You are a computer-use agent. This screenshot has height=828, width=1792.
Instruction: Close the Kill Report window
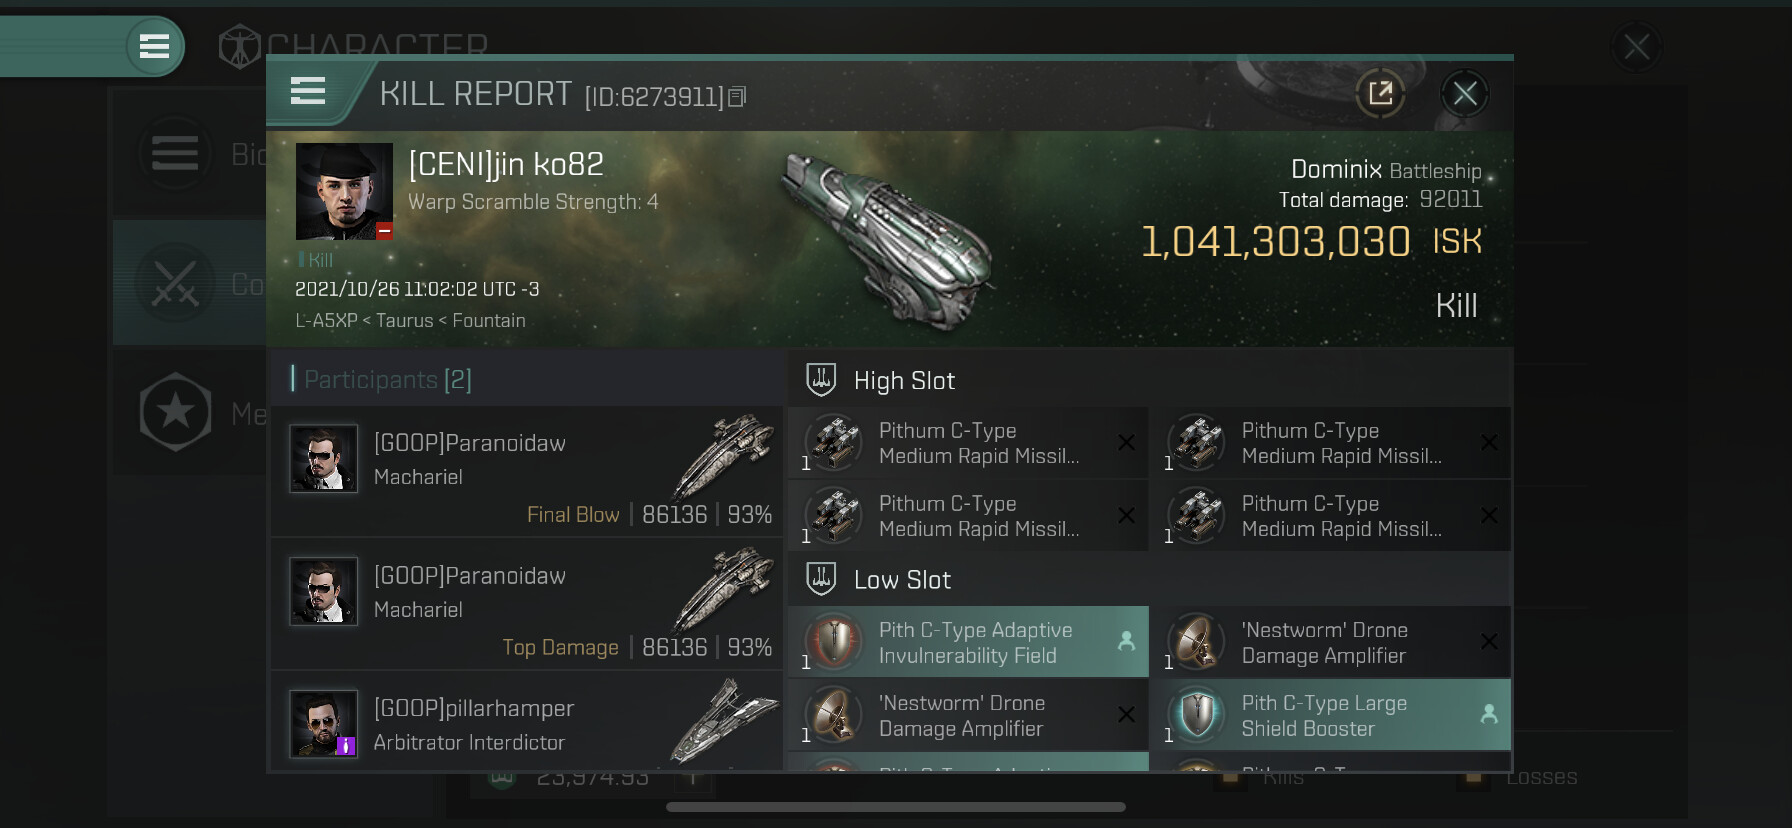point(1465,94)
